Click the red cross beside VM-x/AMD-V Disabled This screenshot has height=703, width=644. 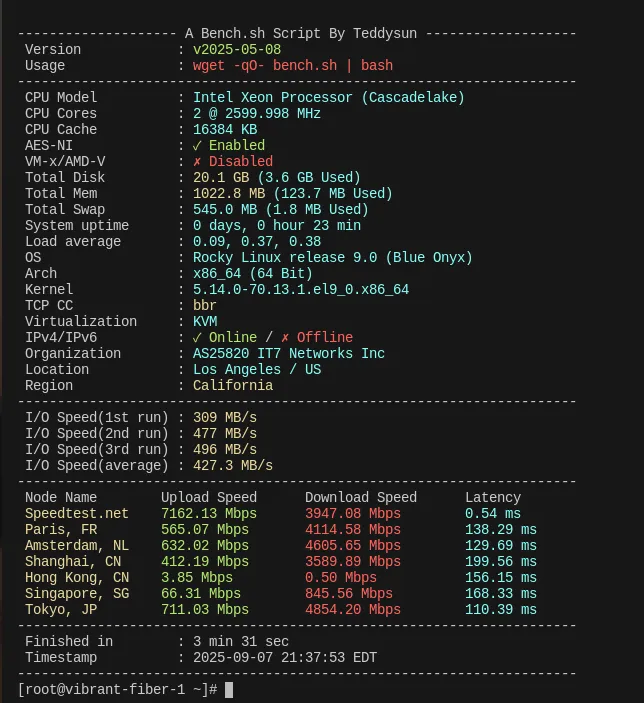tap(197, 161)
